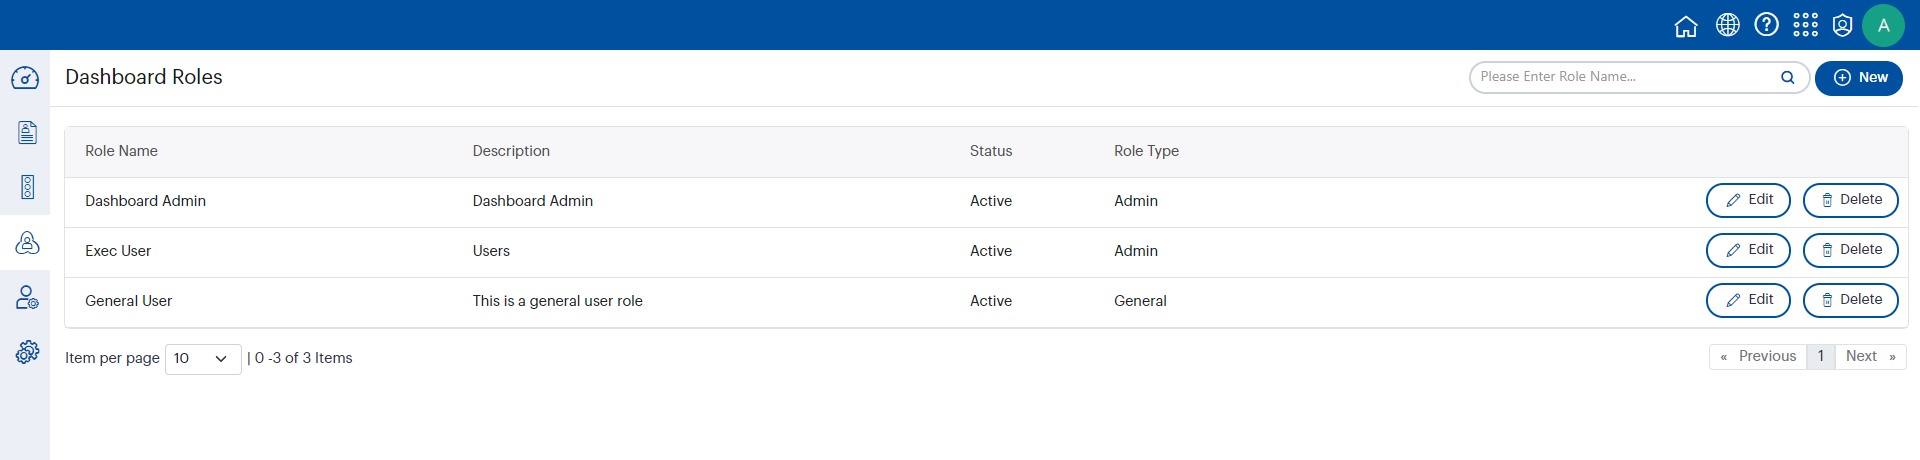Click the Status column header
The width and height of the screenshot is (1920, 460).
click(x=991, y=151)
